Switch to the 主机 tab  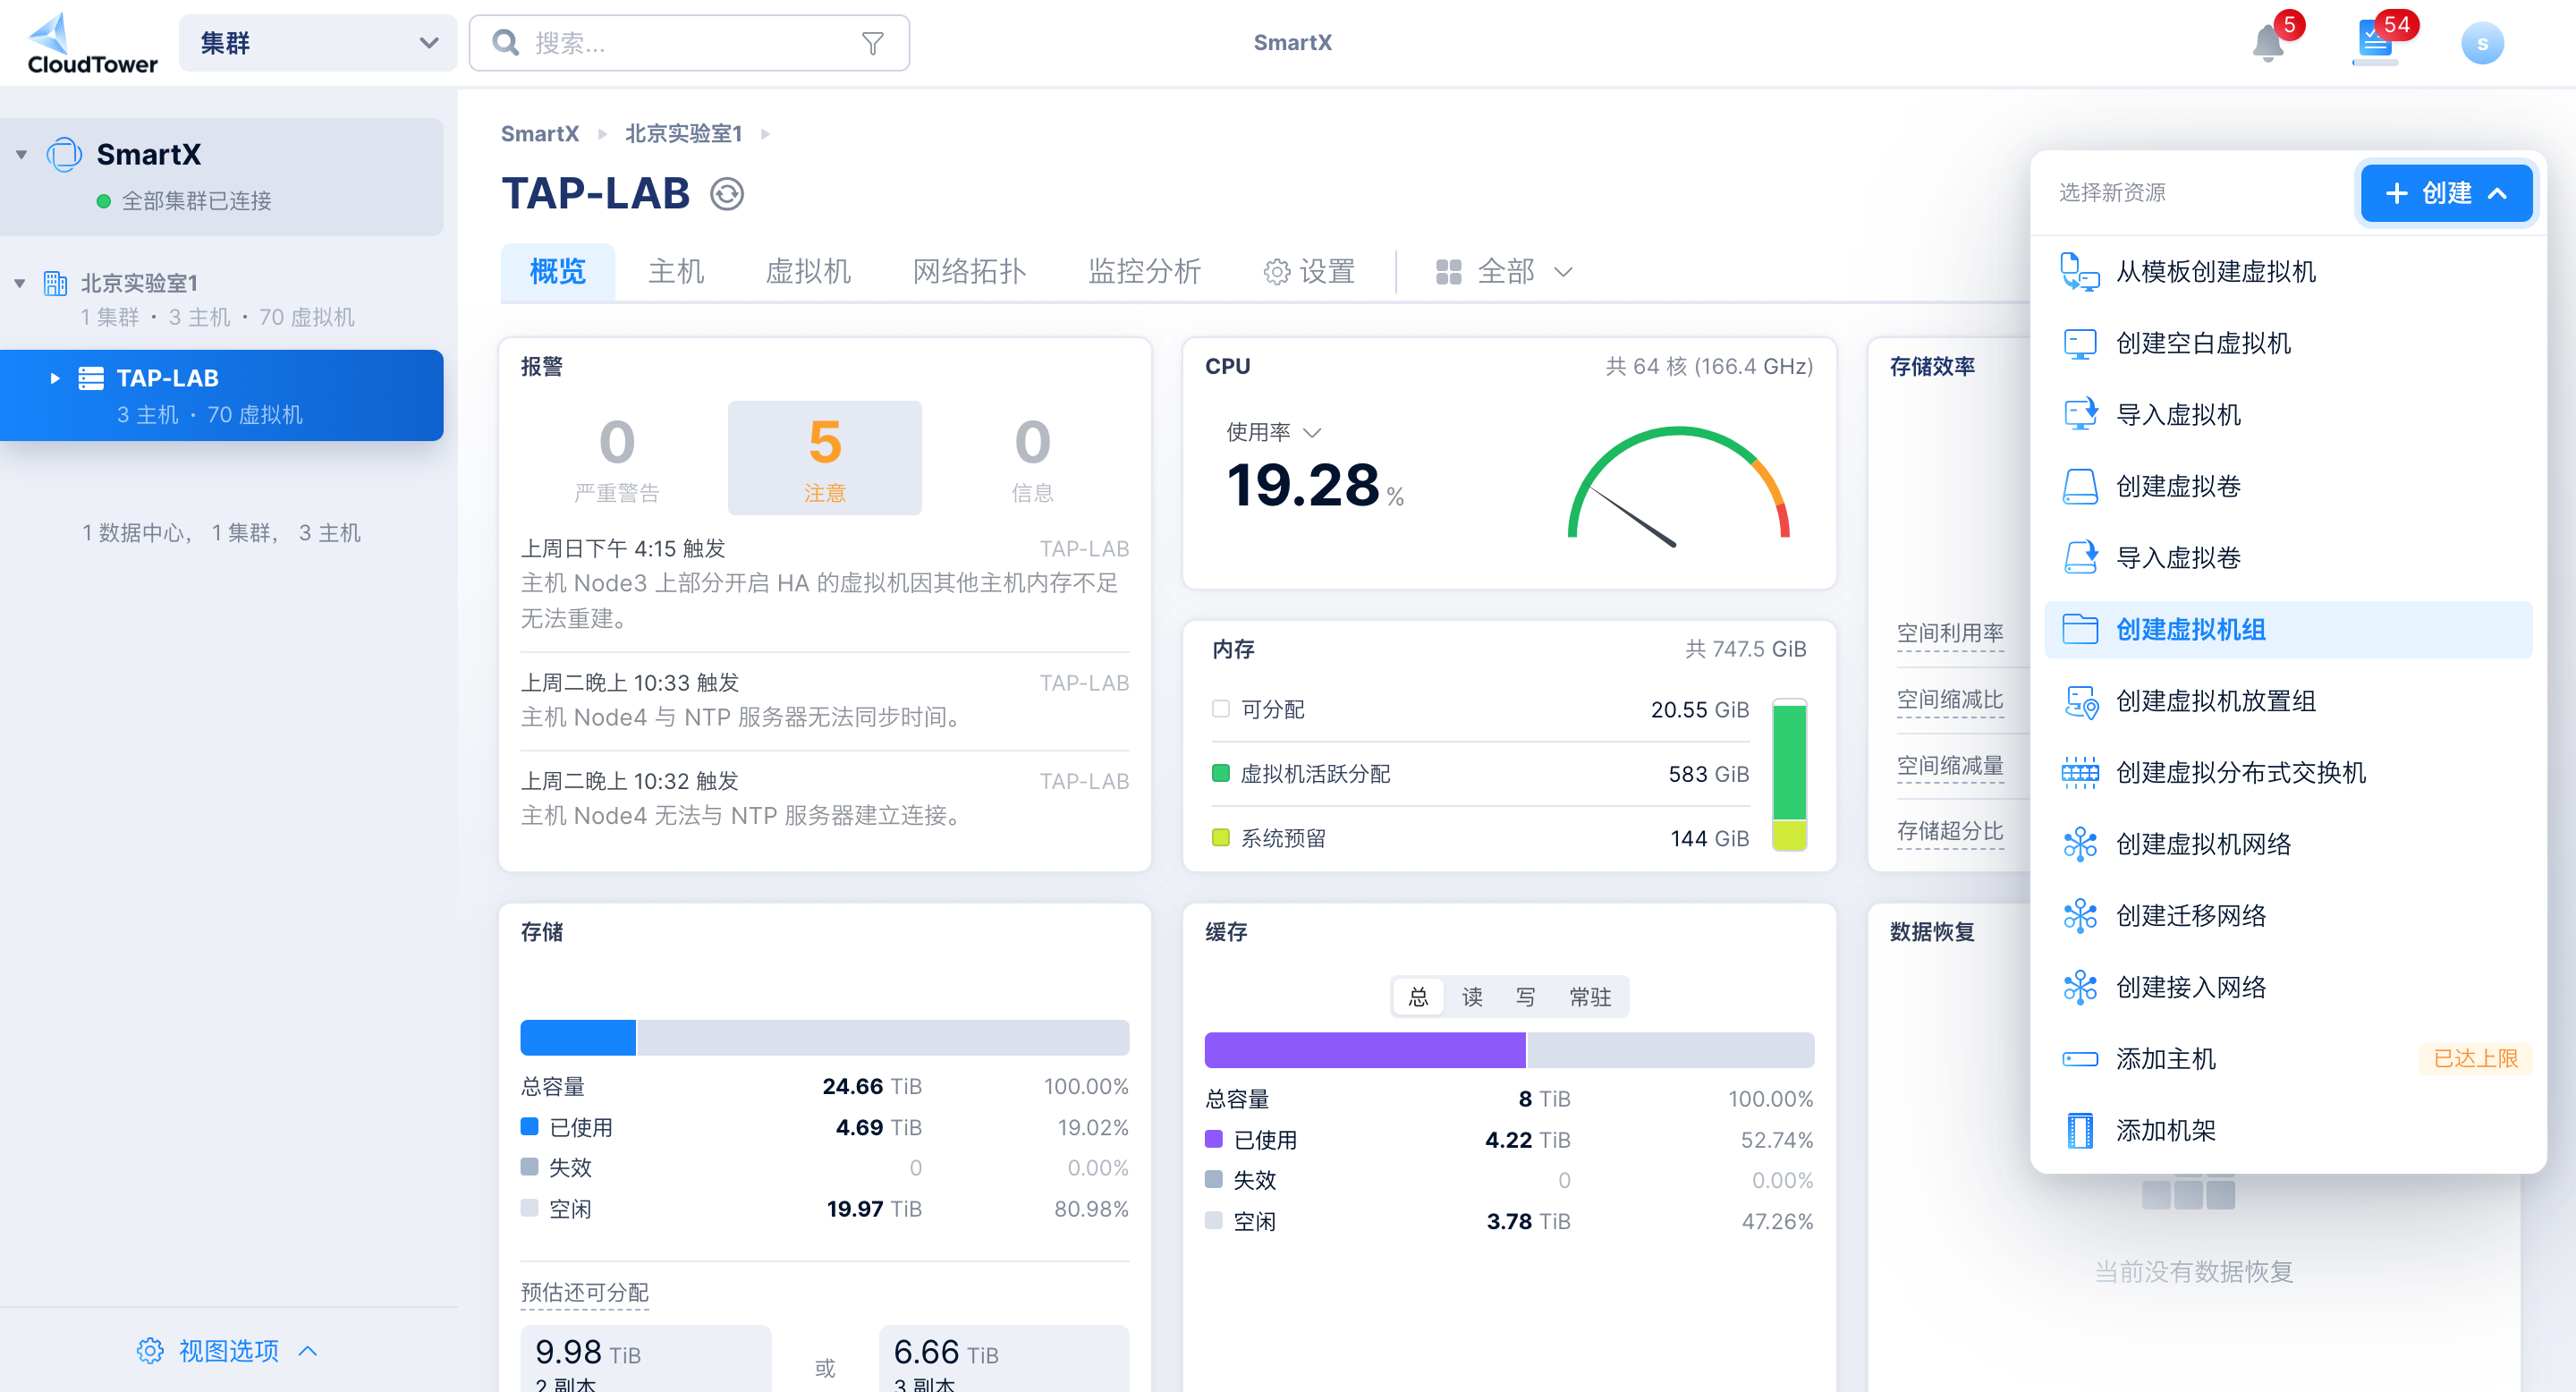coord(676,271)
